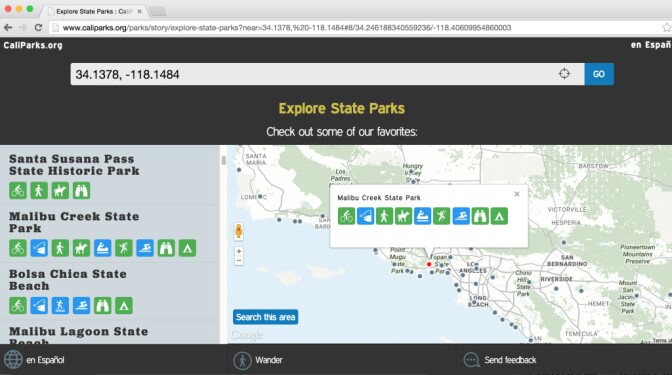This screenshot has height=375, width=672.
Task: Click biking icon in Malibu Creek sidebar entry
Action: (x=18, y=248)
